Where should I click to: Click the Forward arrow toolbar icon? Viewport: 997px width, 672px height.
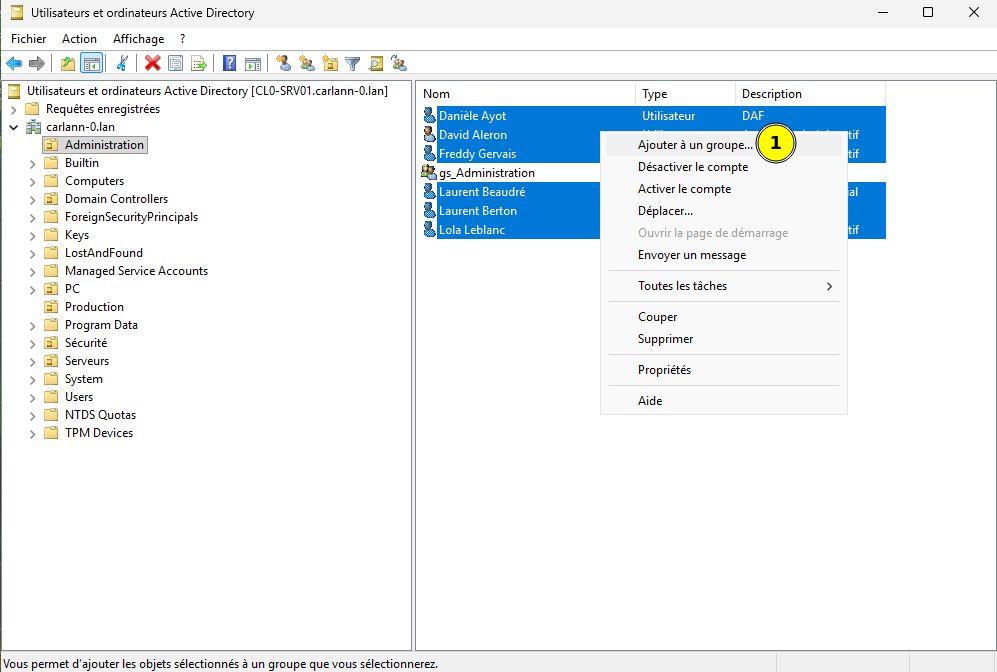coord(37,64)
